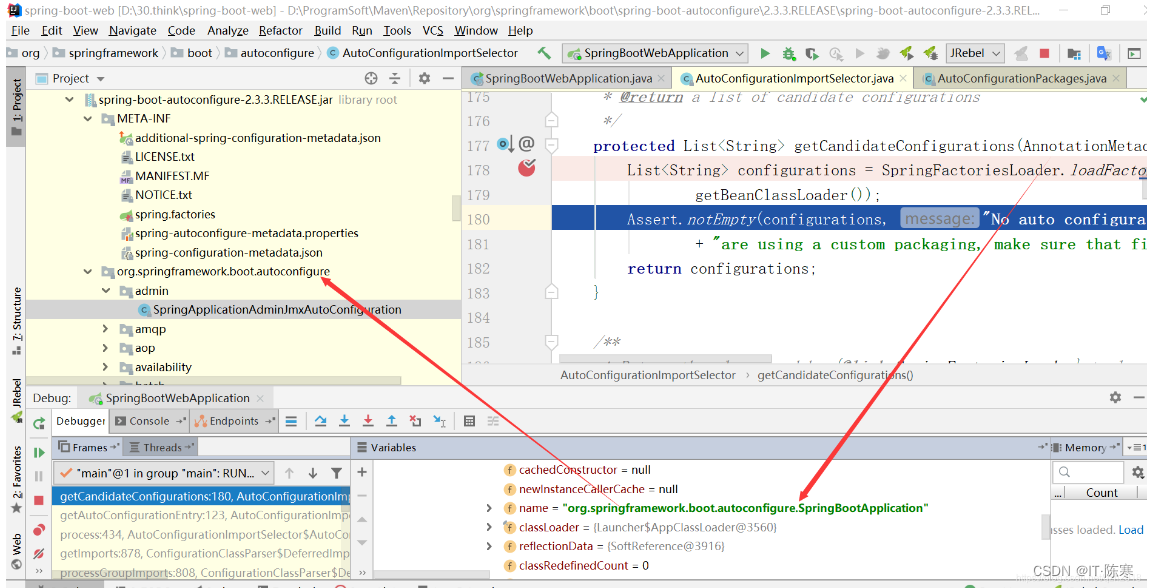Switch to AutoConfigurationPackages.java tab

[x=1022, y=78]
